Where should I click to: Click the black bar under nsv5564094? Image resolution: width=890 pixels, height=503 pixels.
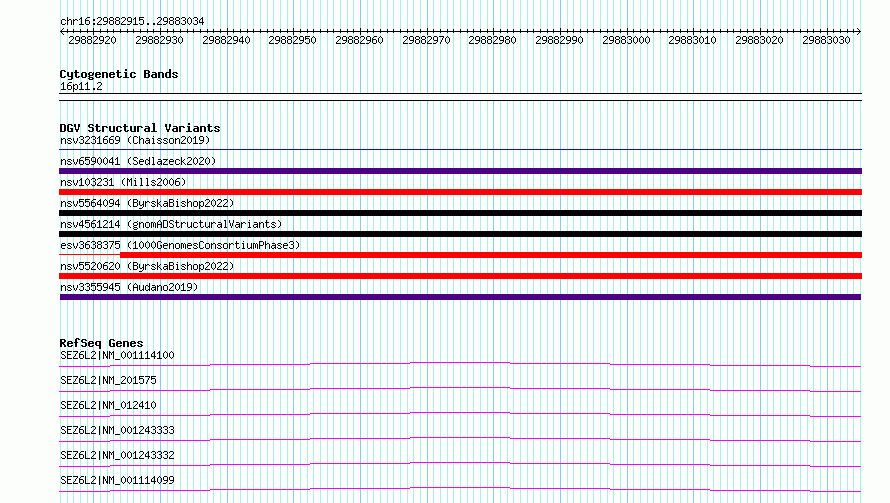point(460,213)
